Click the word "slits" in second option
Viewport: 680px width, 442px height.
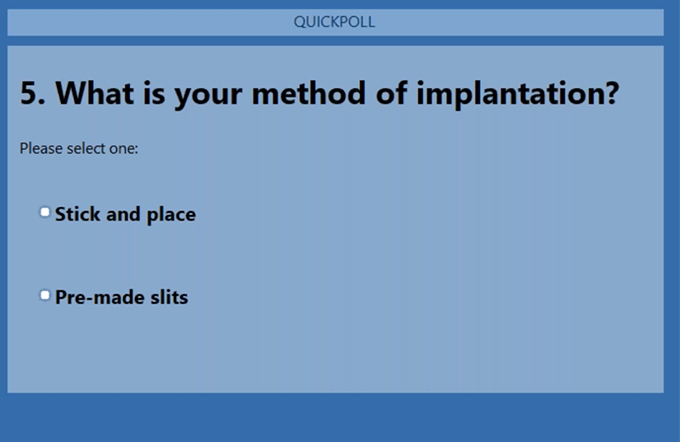pyautogui.click(x=169, y=298)
